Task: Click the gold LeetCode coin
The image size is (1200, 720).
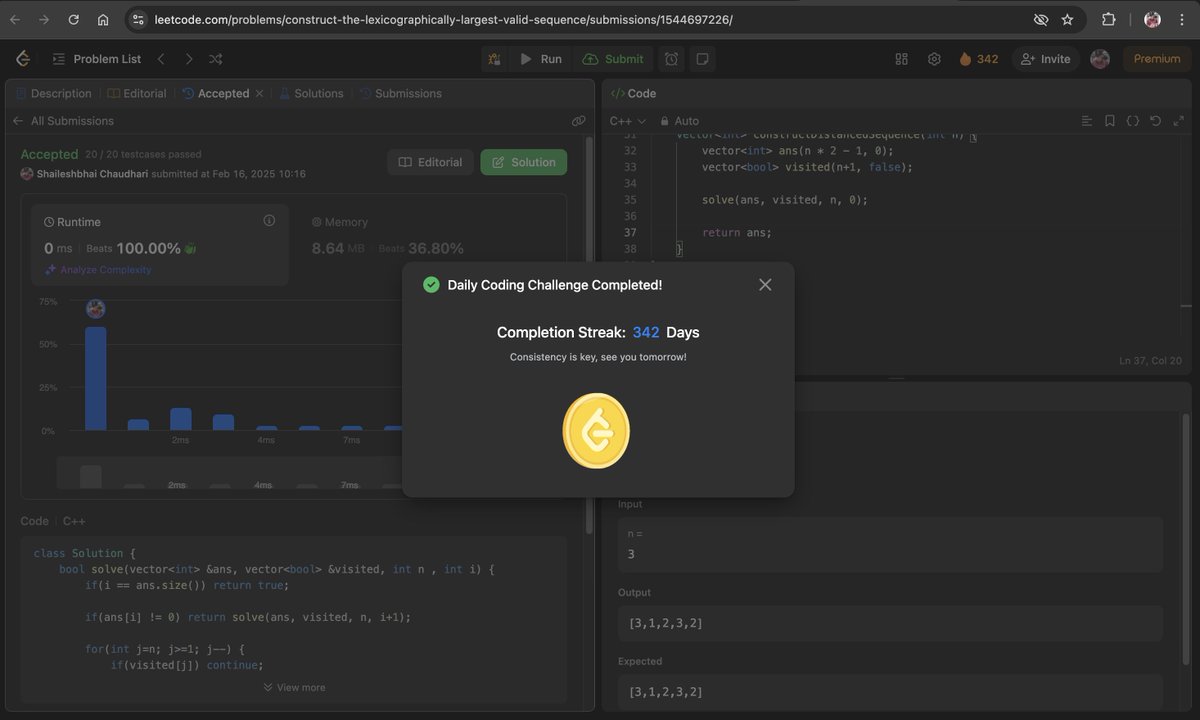Action: tap(596, 431)
